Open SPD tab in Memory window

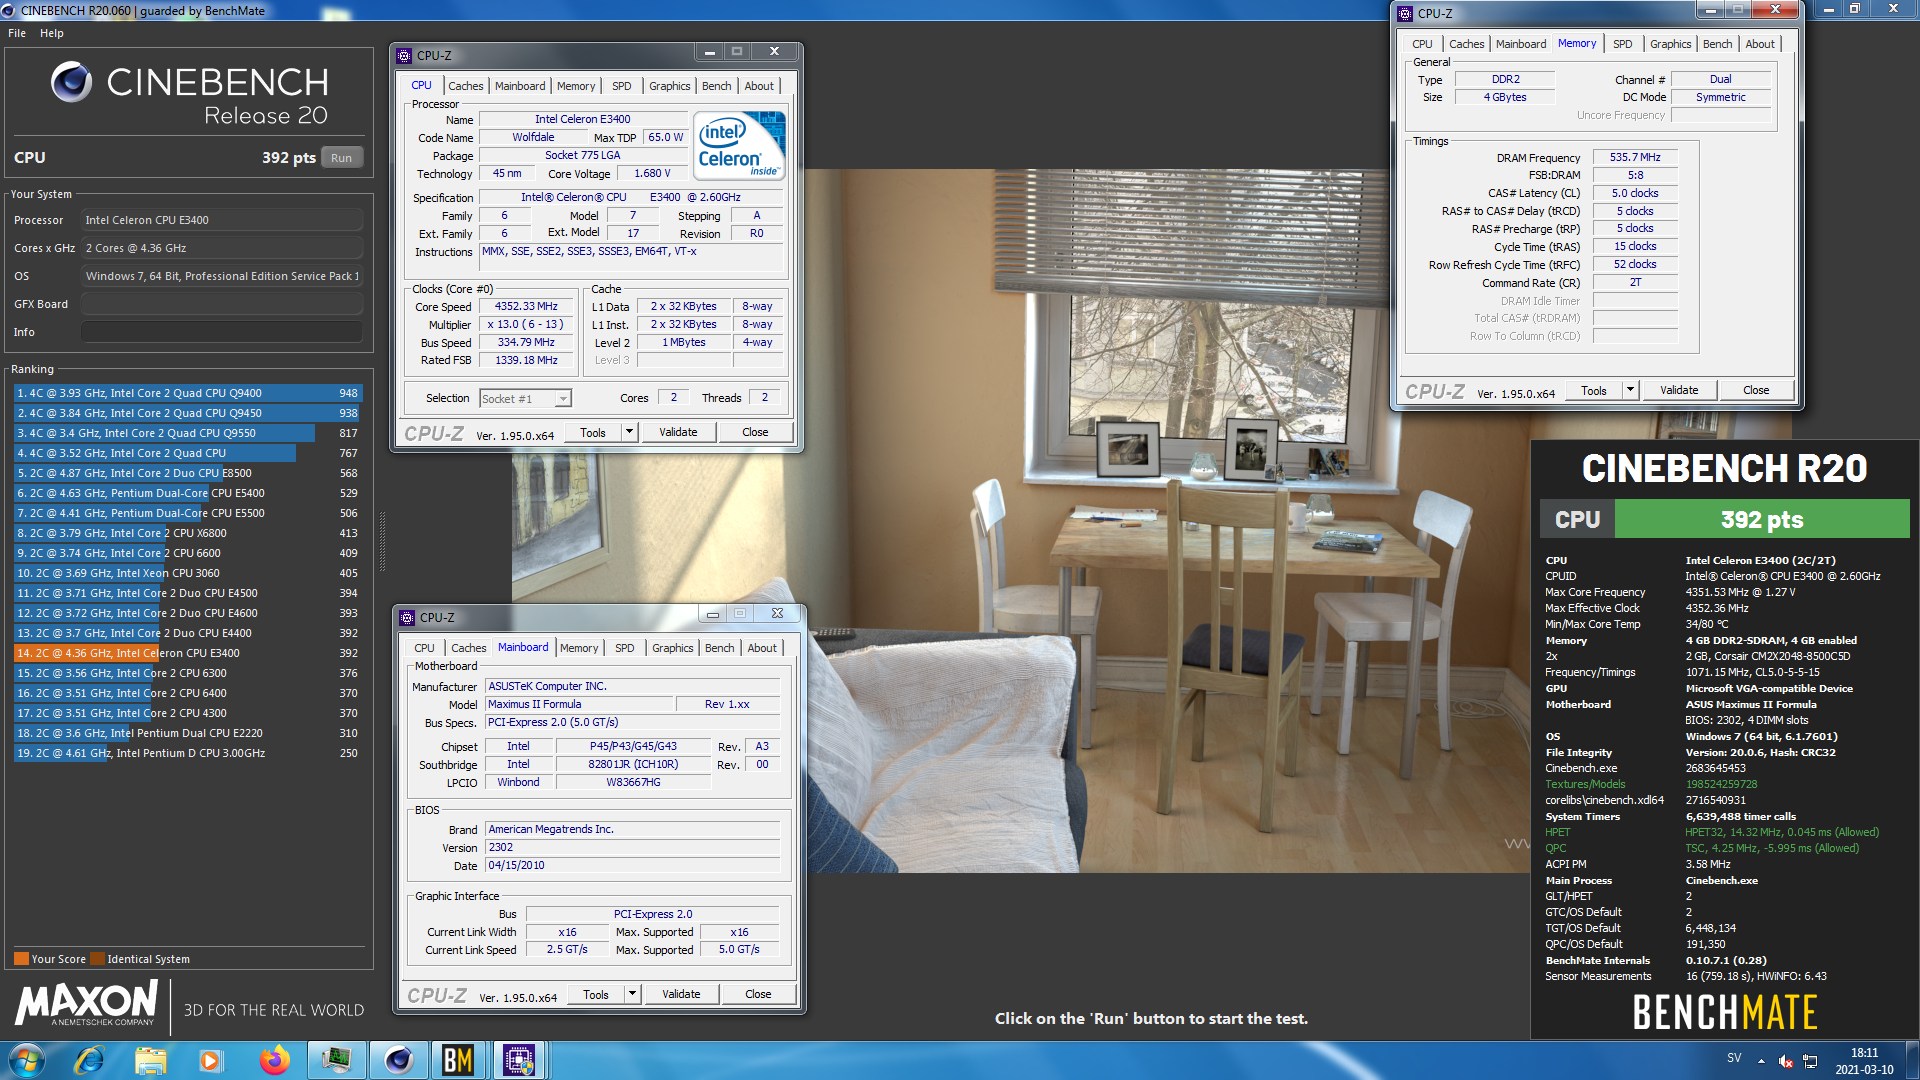(x=1622, y=44)
